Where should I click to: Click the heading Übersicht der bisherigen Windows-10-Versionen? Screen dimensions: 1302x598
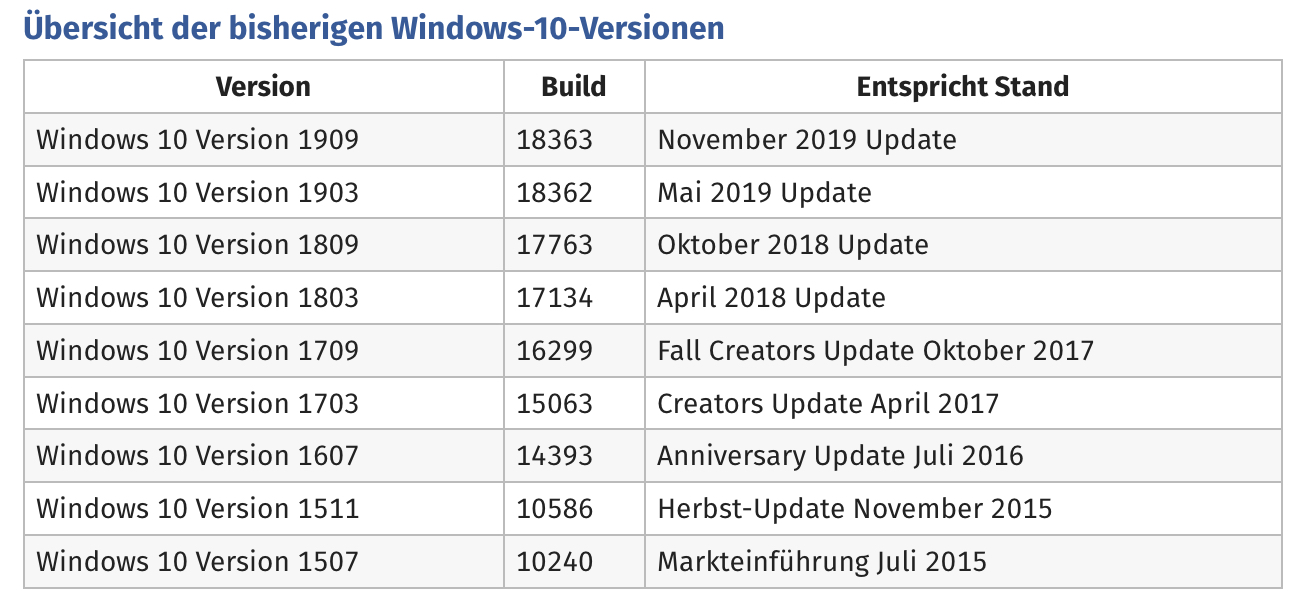point(373,27)
